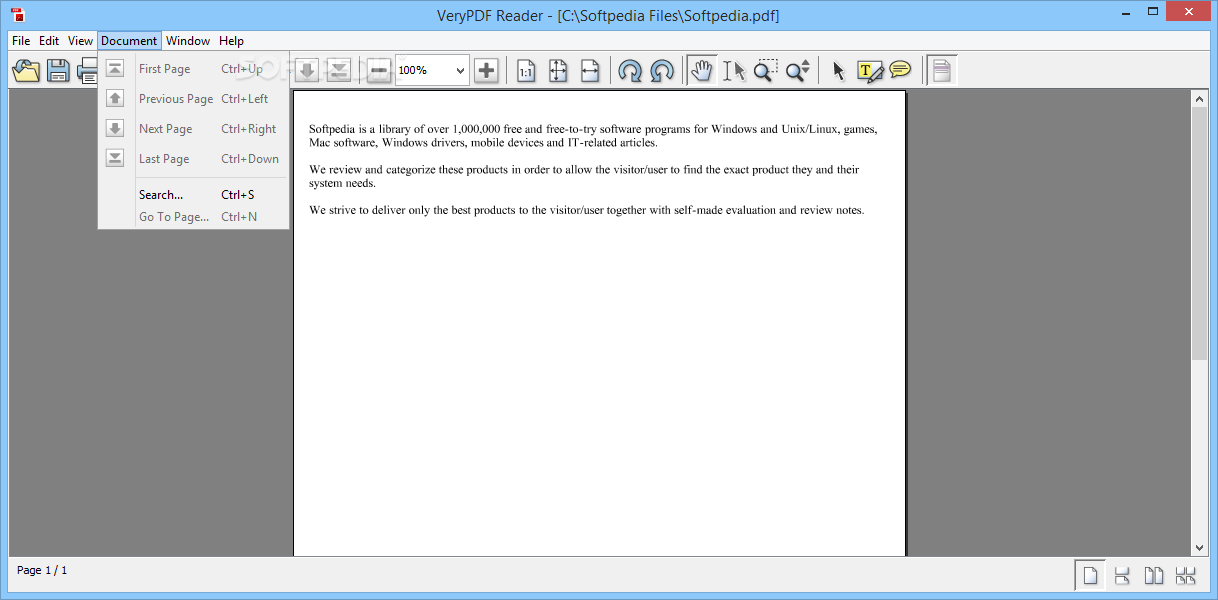The image size is (1218, 600).
Task: Click the 'Page 1 / 1' status text
Action: [x=42, y=570]
